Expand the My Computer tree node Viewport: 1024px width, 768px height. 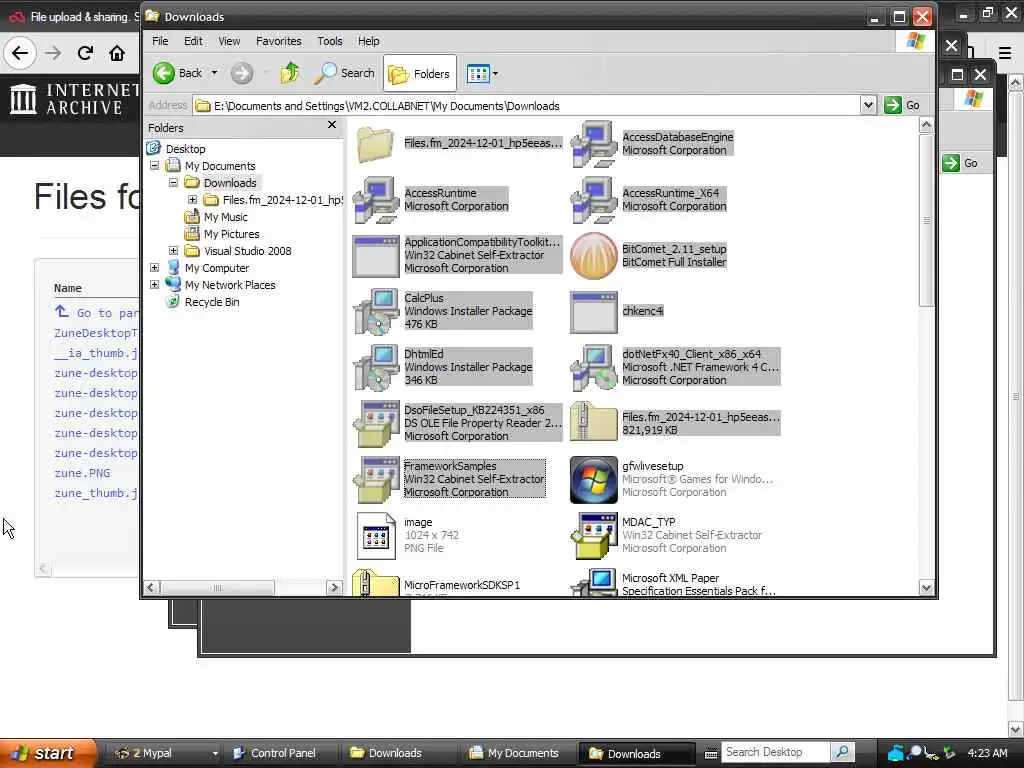click(x=155, y=268)
